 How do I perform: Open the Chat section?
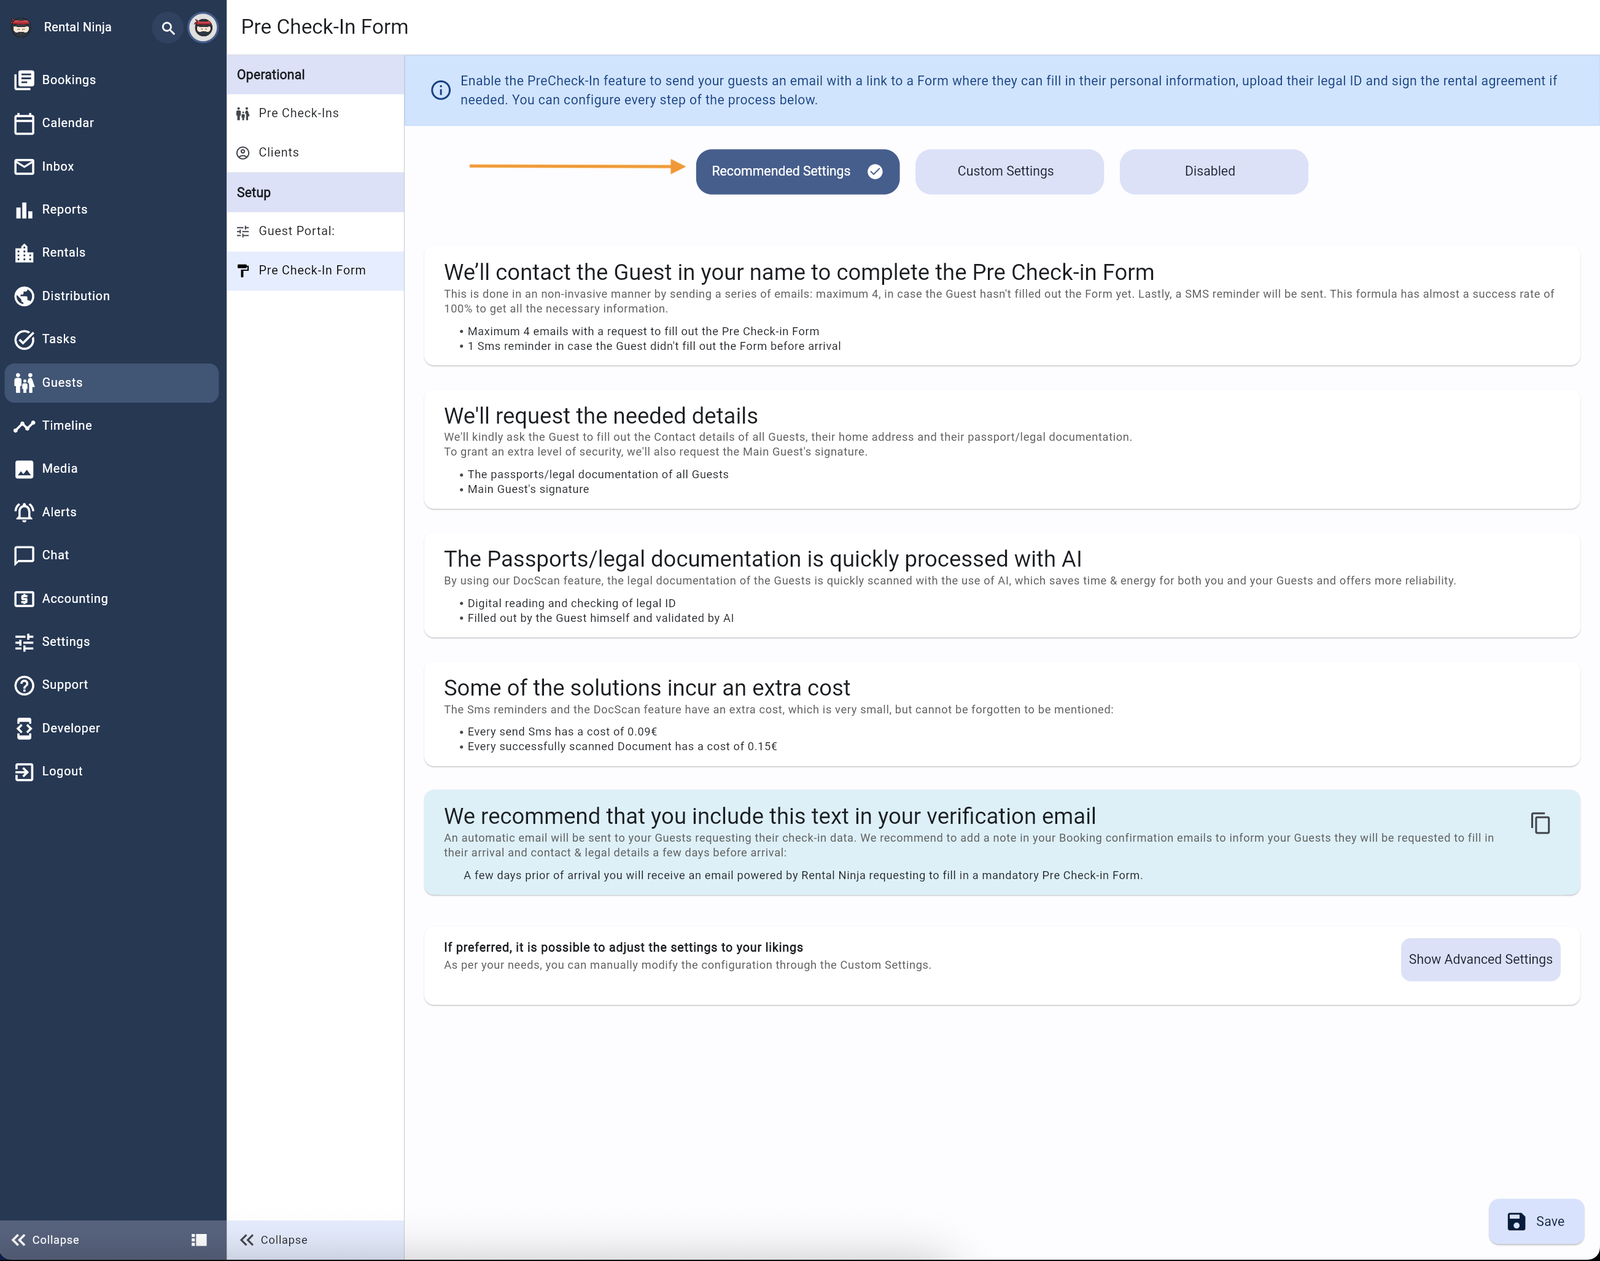click(x=55, y=554)
